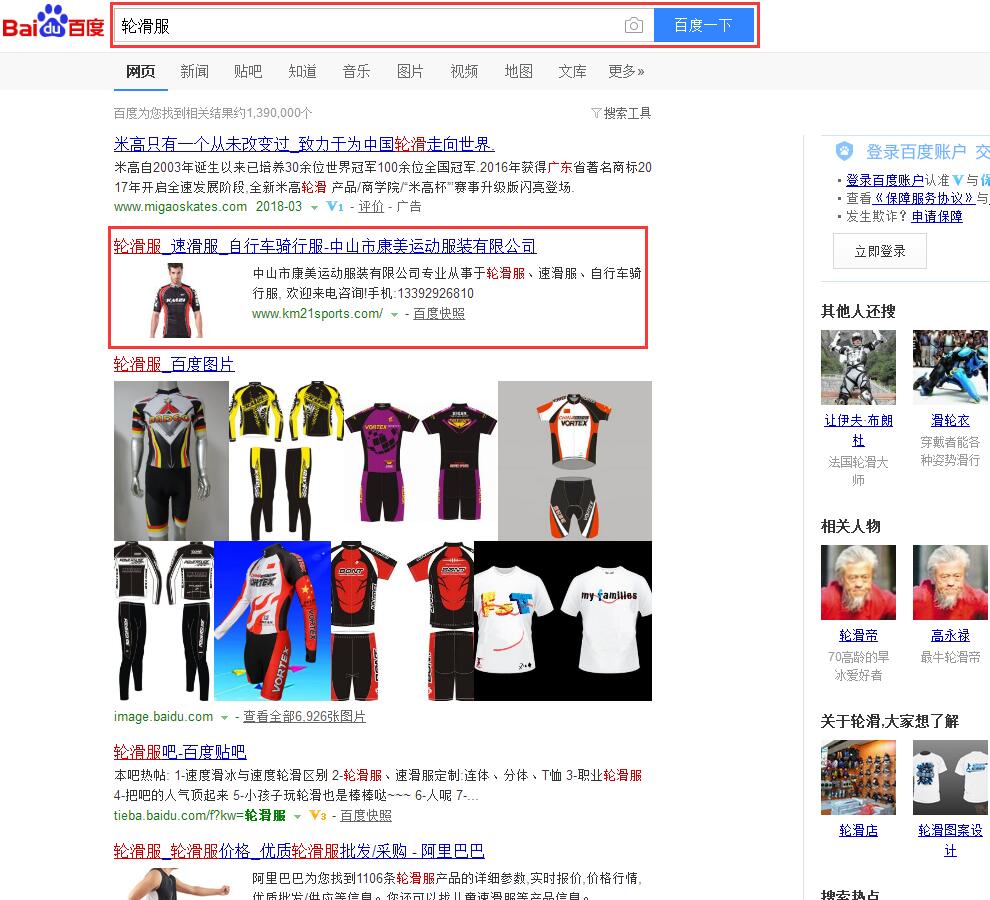
Task: Open the 查看全部6,926张图片 link
Action: (x=304, y=717)
